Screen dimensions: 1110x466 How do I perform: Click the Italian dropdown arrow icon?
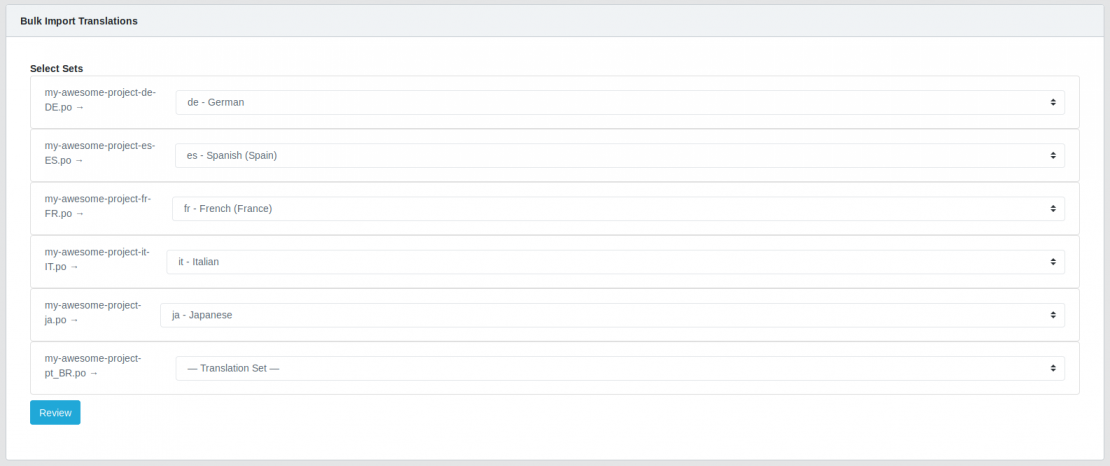1053,261
